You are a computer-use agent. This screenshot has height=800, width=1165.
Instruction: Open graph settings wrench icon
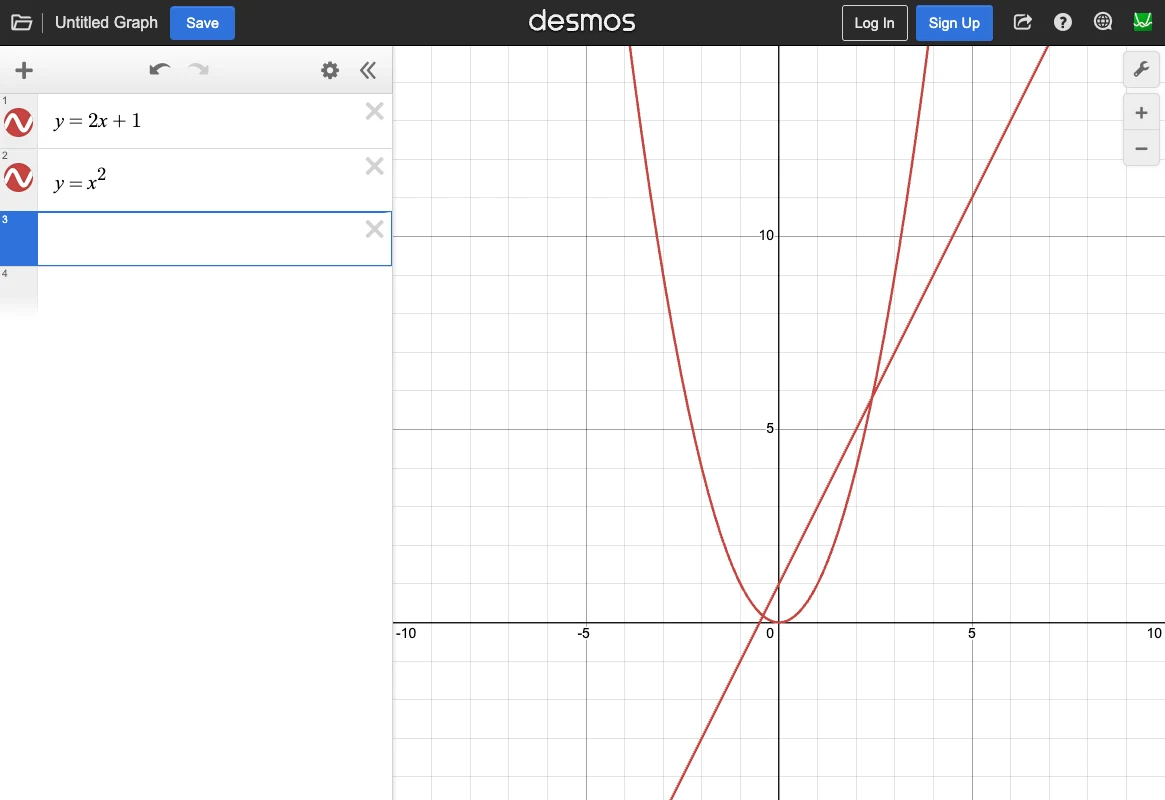tap(1141, 70)
